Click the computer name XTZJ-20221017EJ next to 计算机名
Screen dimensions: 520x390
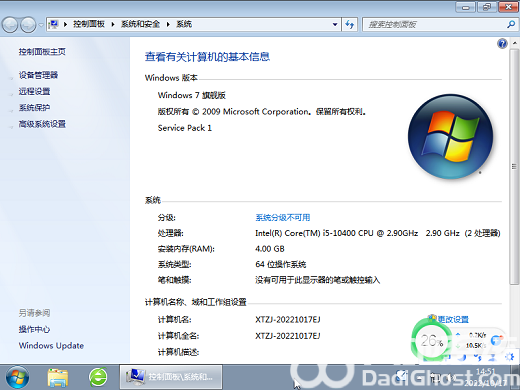point(288,320)
